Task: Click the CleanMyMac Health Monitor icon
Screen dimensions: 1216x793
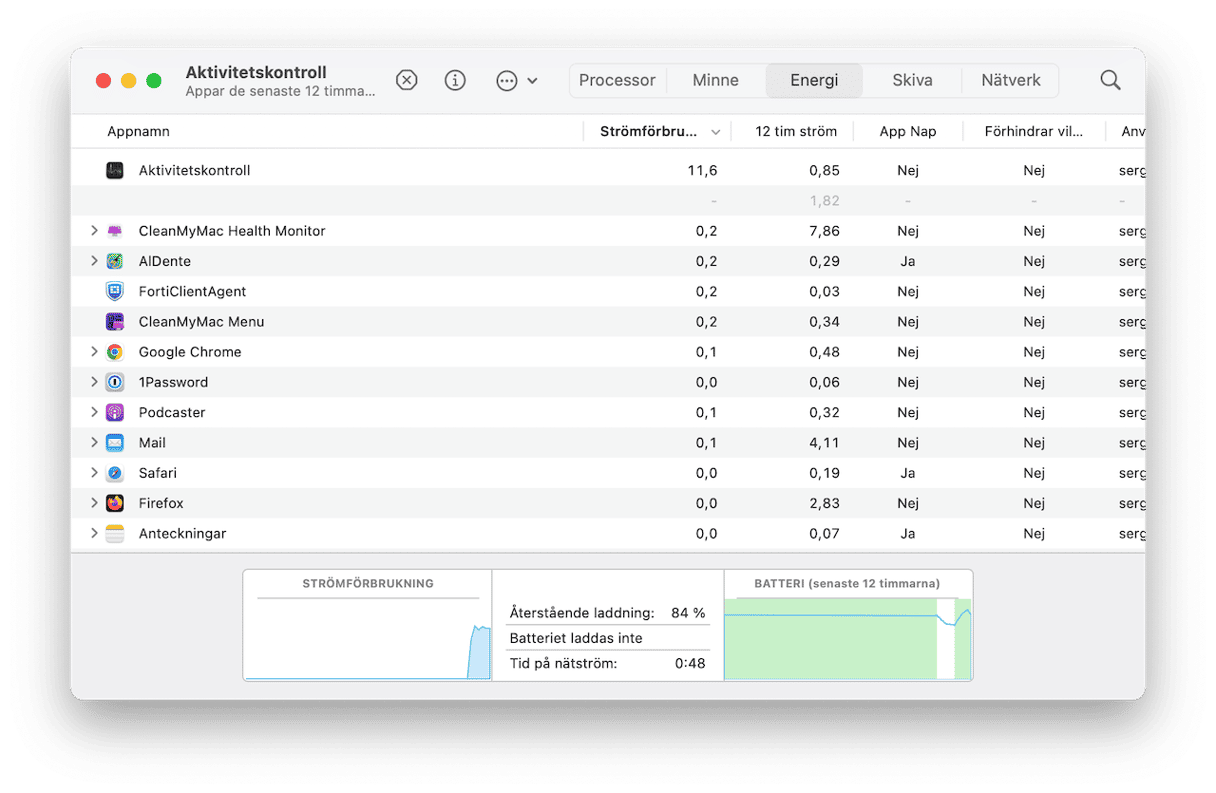Action: [x=115, y=231]
